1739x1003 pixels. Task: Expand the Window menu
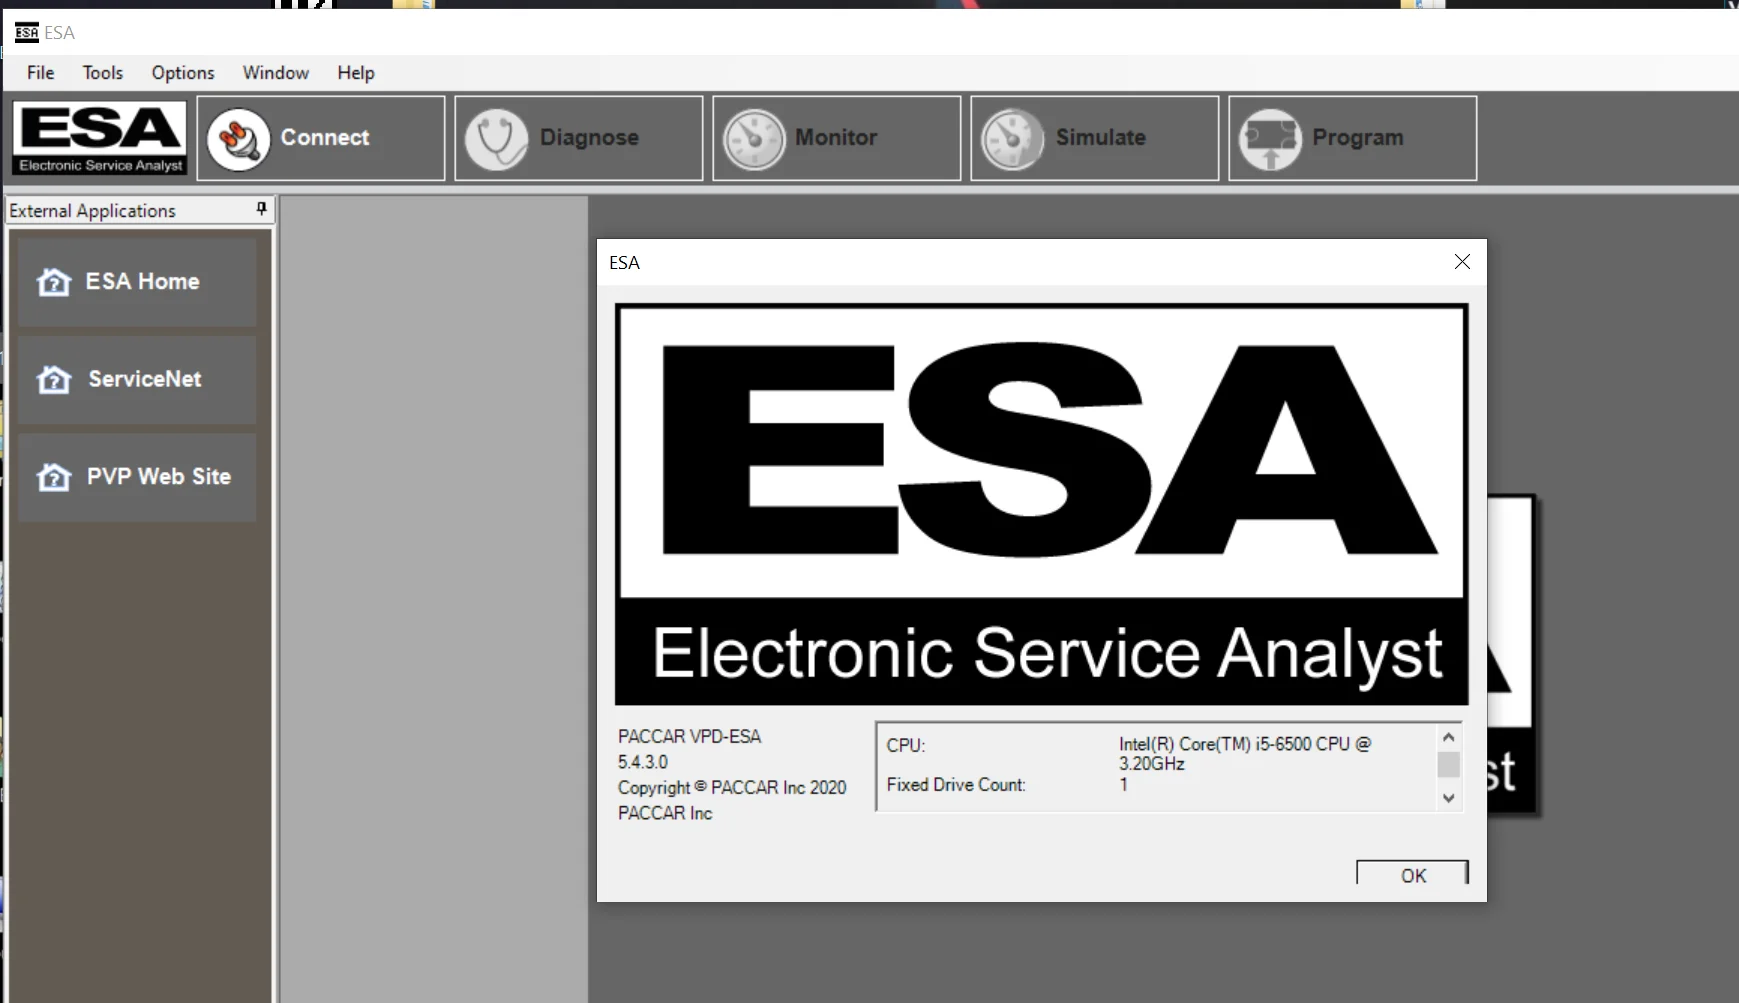275,72
